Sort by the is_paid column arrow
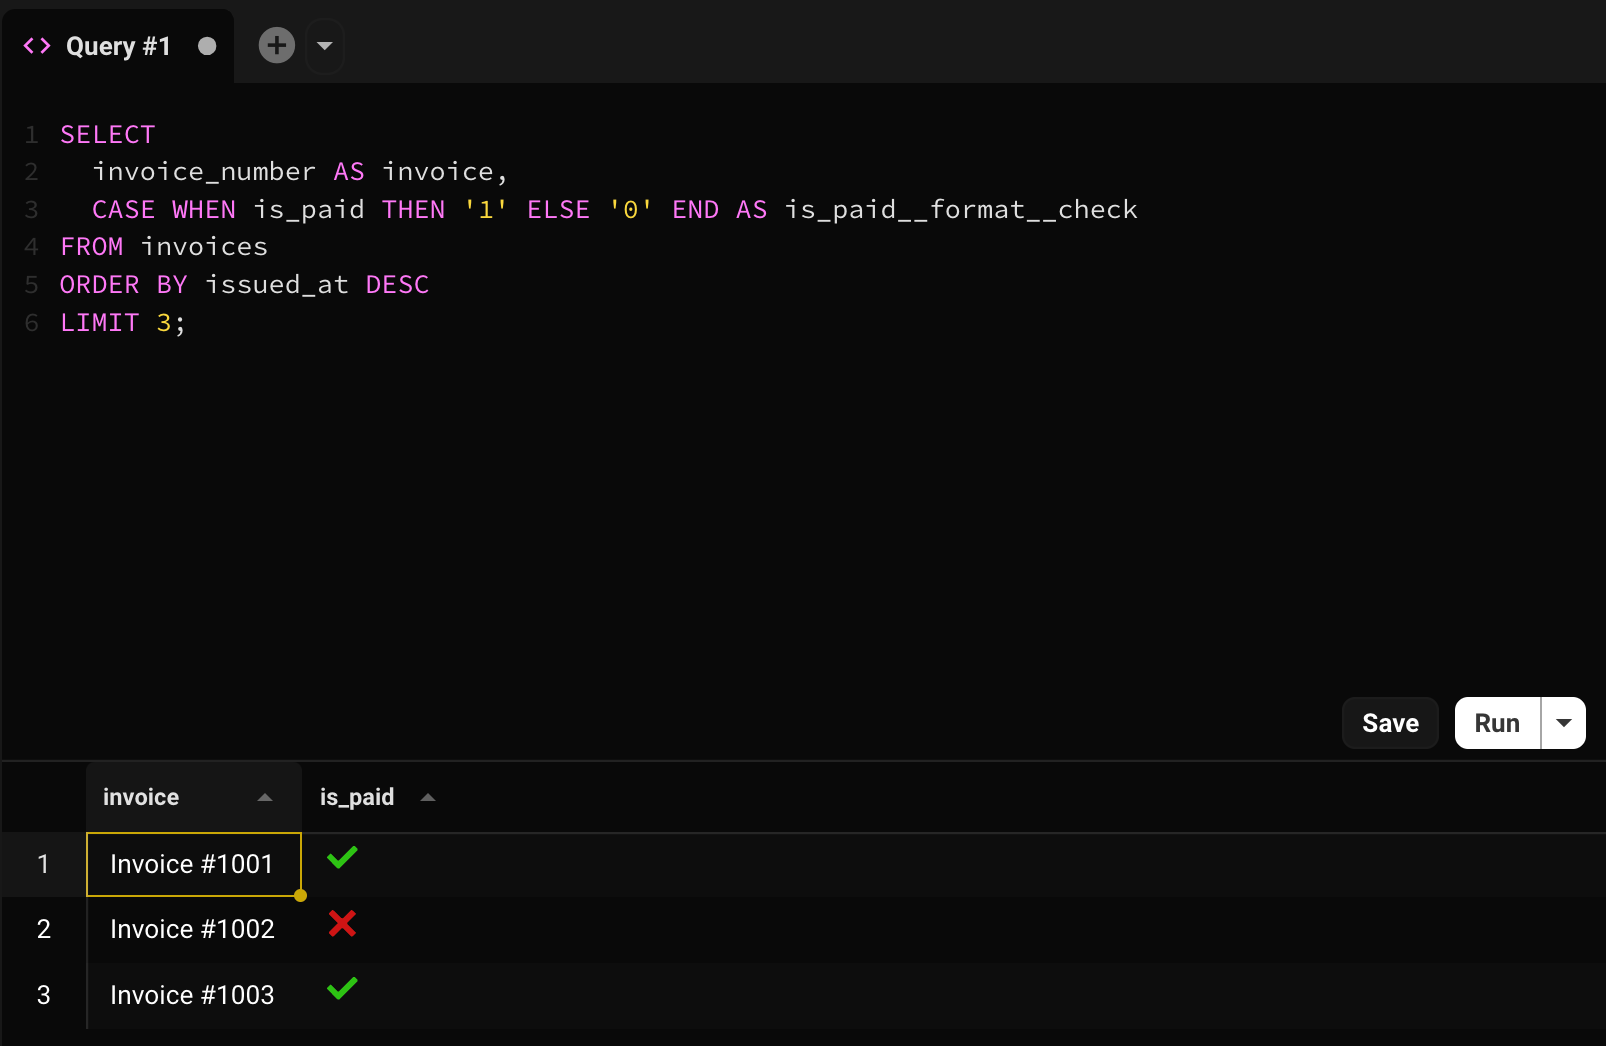The image size is (1606, 1046). point(428,797)
